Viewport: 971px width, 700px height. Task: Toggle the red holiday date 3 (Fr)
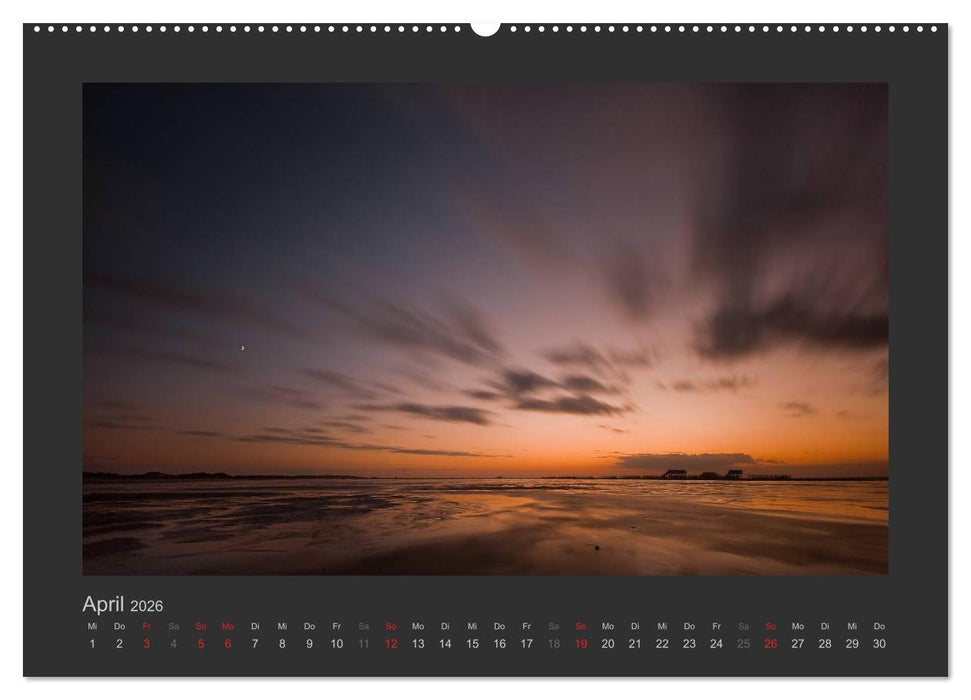[146, 643]
